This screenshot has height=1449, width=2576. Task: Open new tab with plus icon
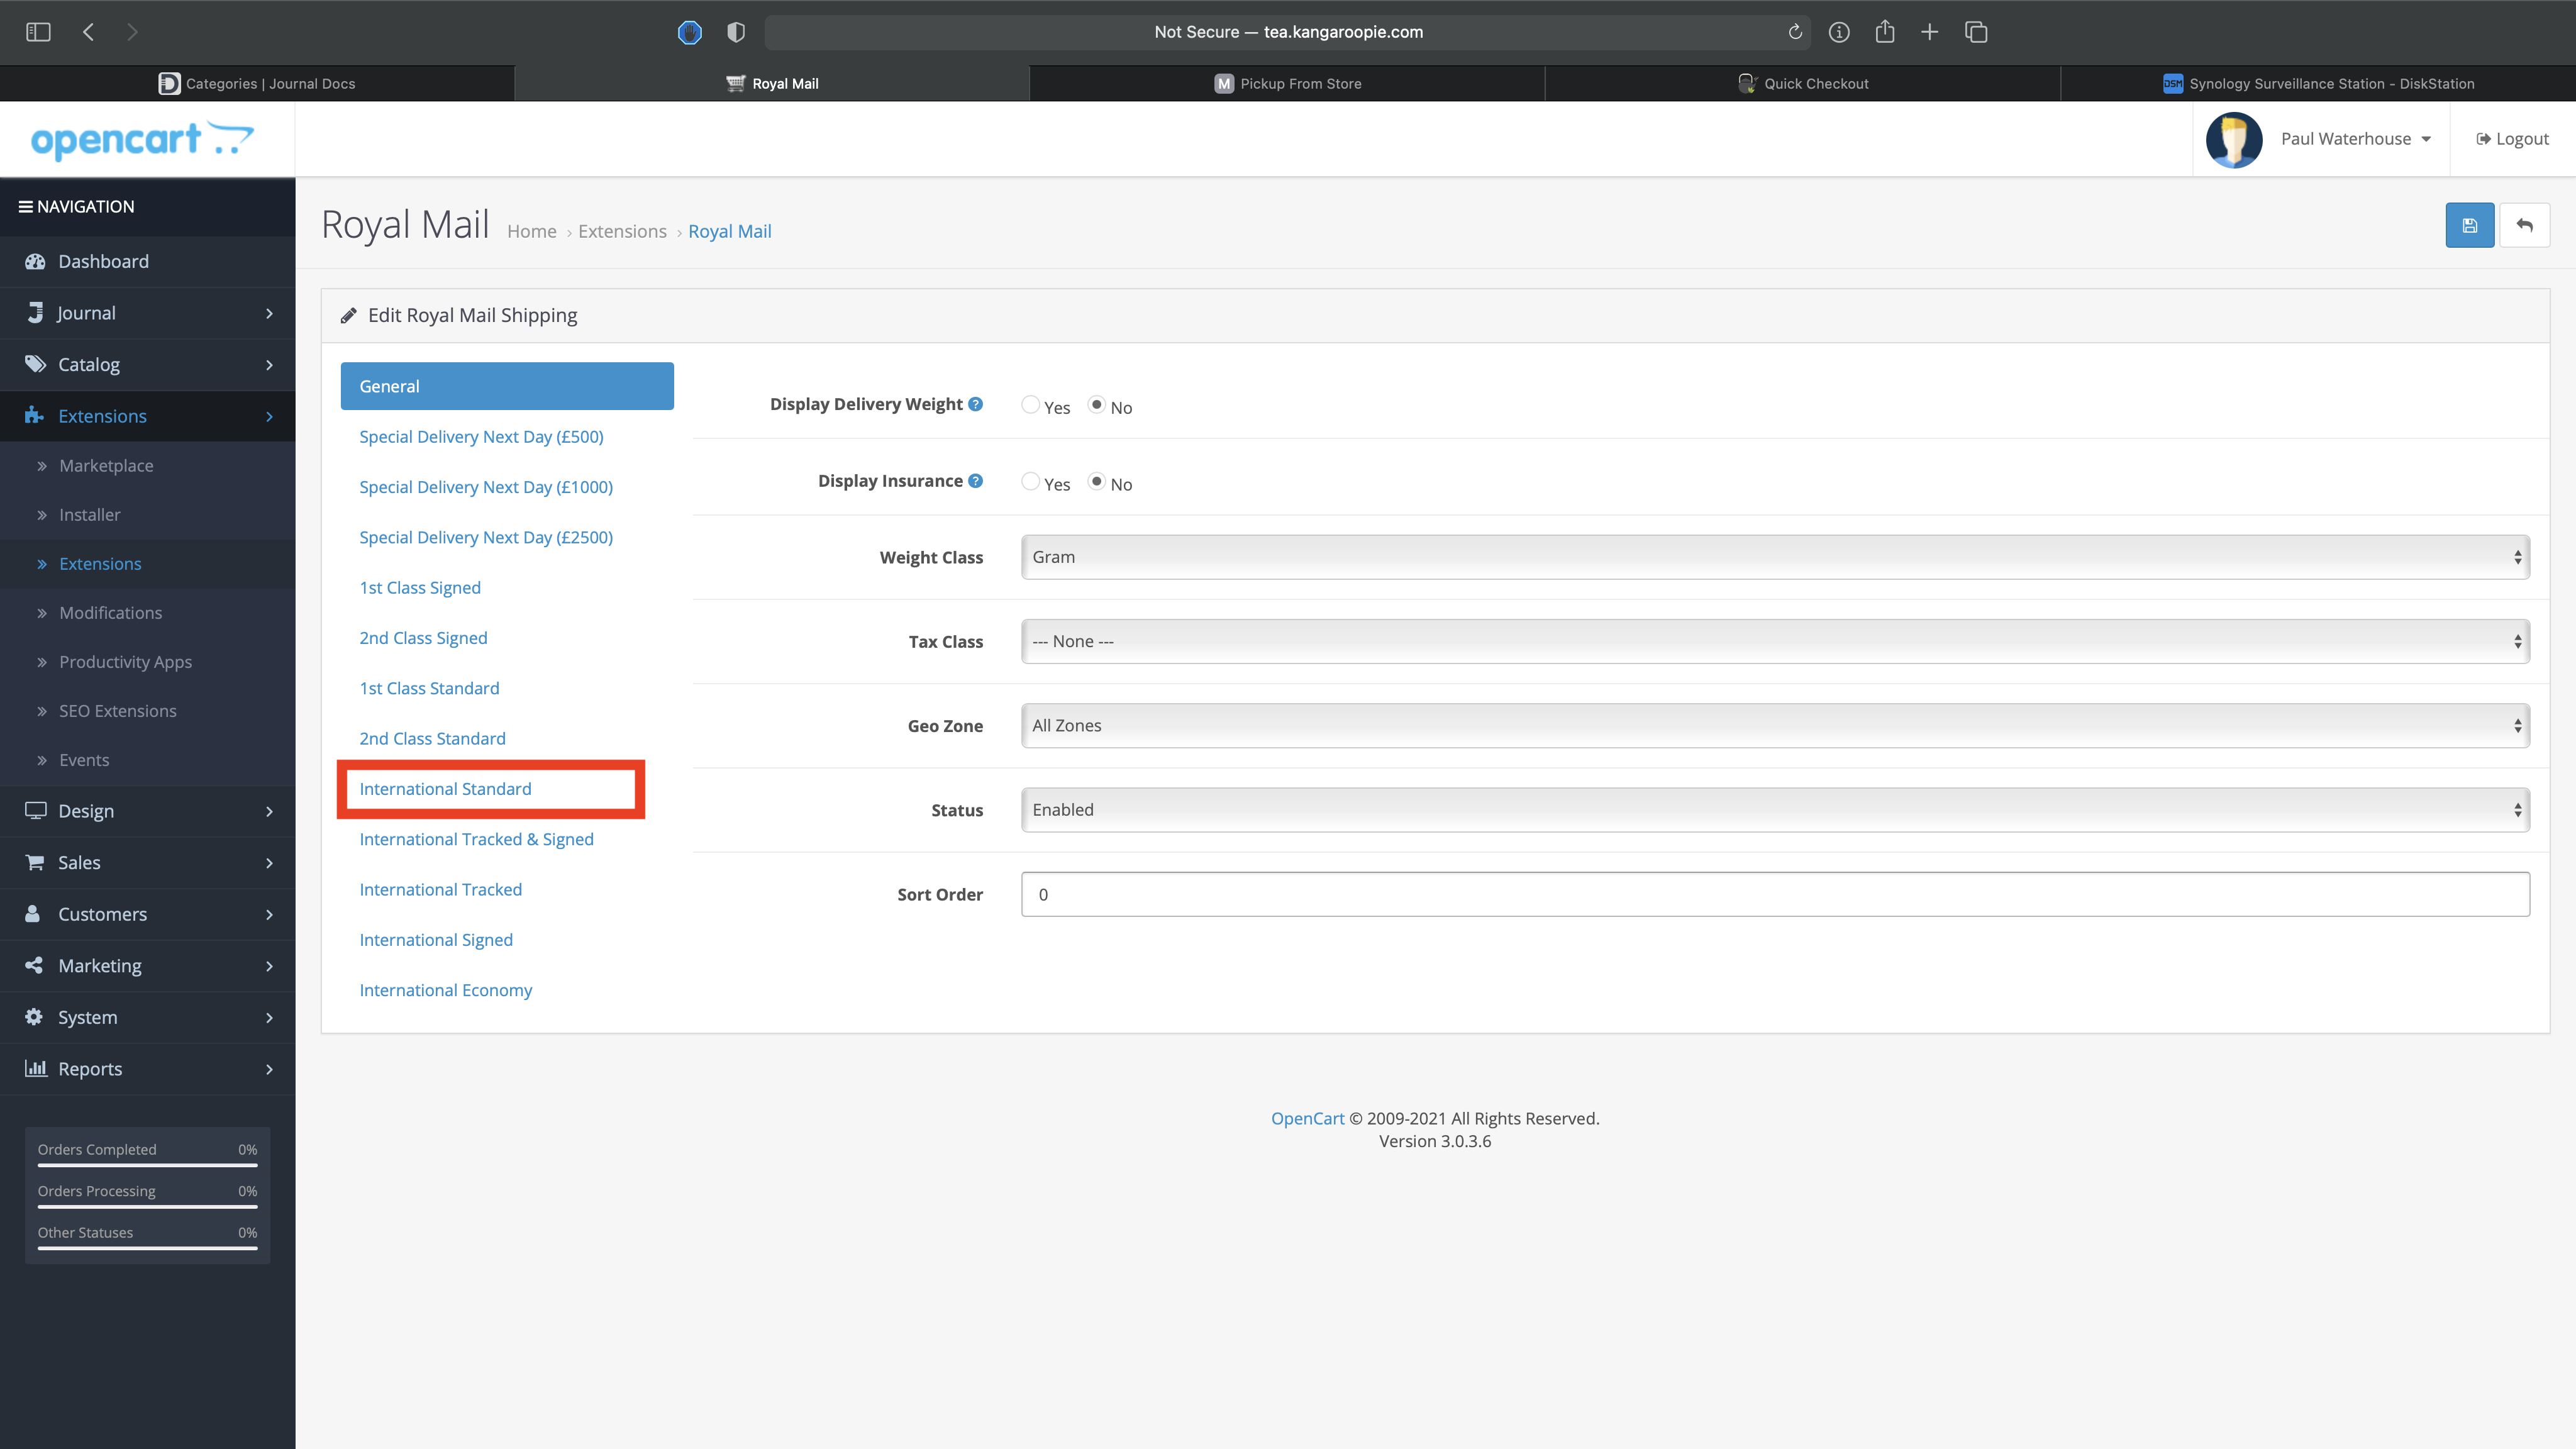point(1929,32)
